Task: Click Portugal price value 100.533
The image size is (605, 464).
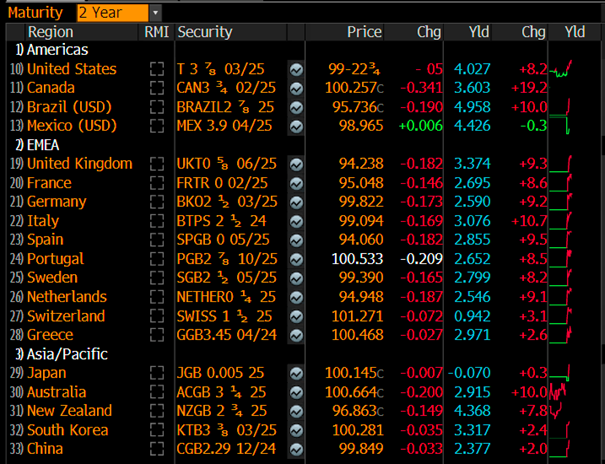Action: [x=357, y=259]
